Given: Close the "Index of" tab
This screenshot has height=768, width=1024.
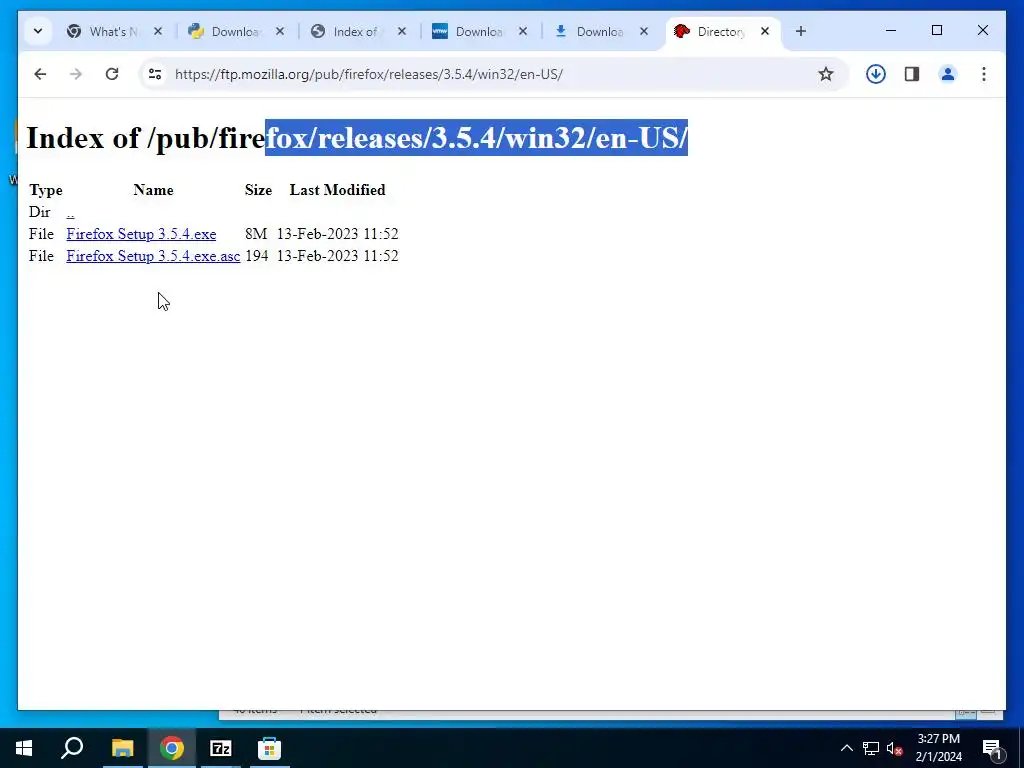Looking at the screenshot, I should pyautogui.click(x=402, y=31).
